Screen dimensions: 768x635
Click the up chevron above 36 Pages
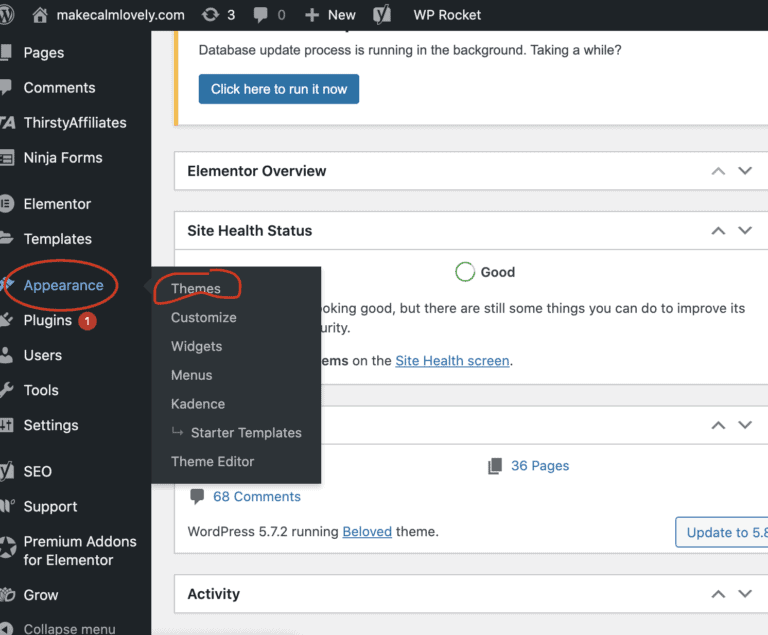(718, 425)
